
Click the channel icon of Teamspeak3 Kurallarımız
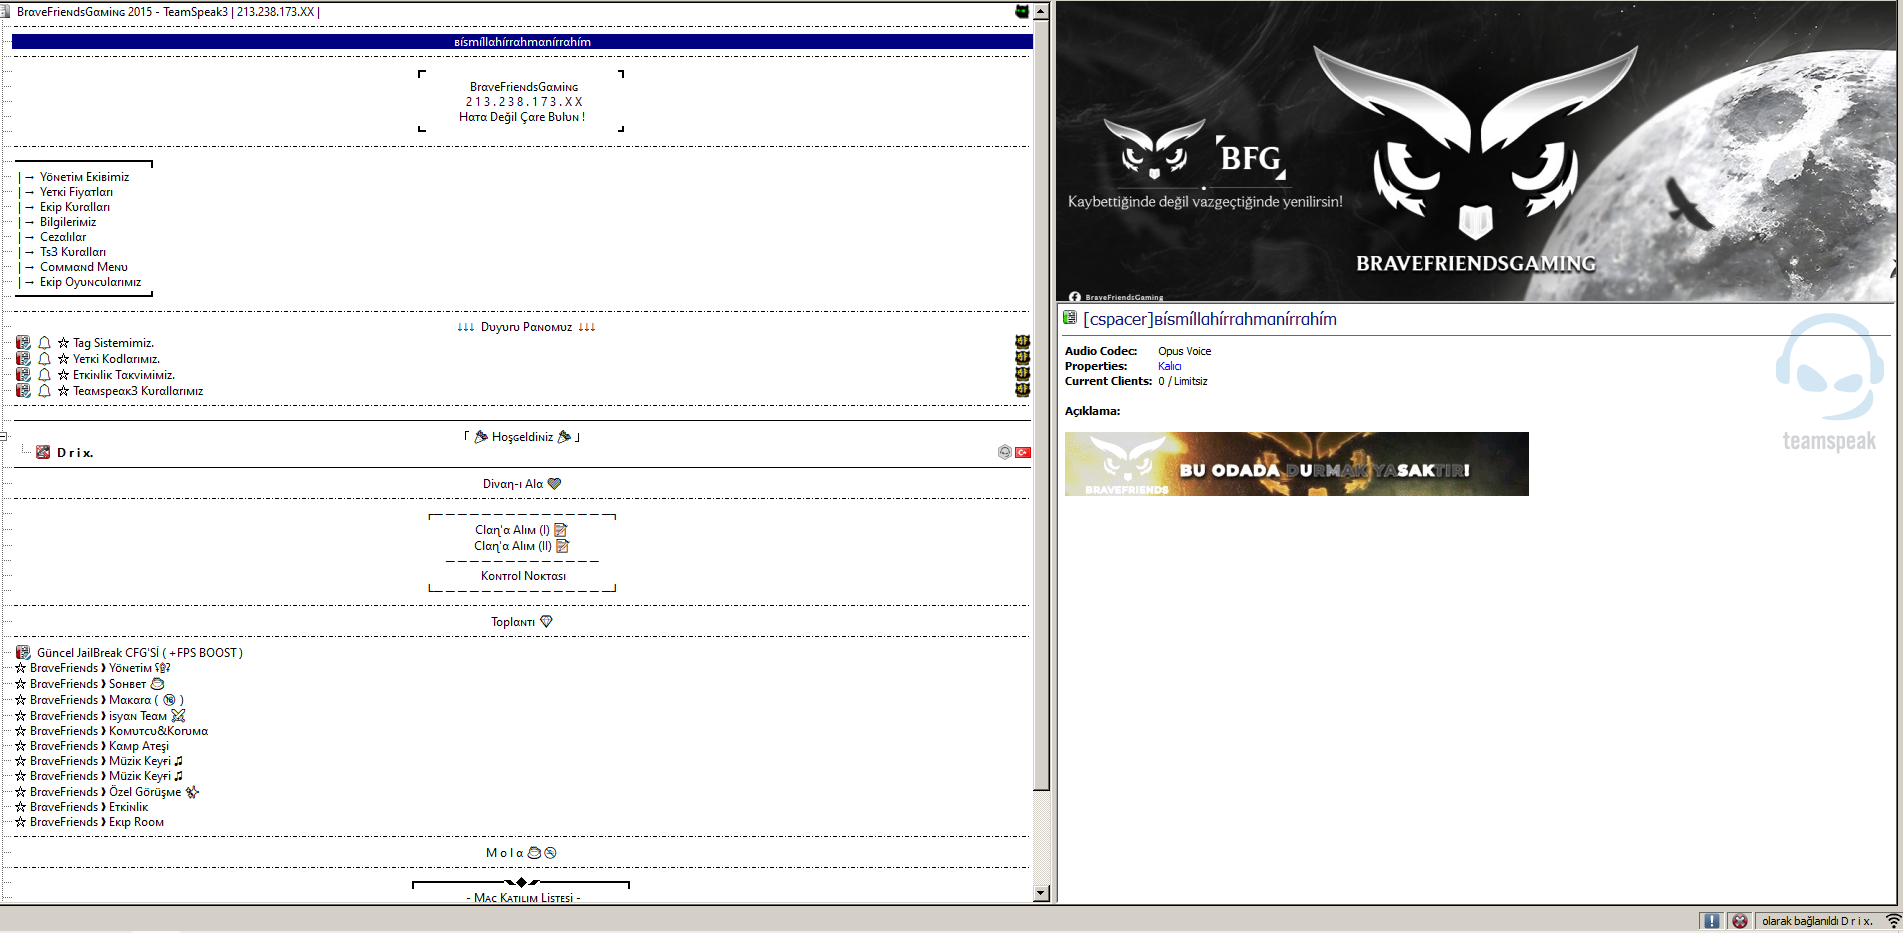[x=23, y=391]
